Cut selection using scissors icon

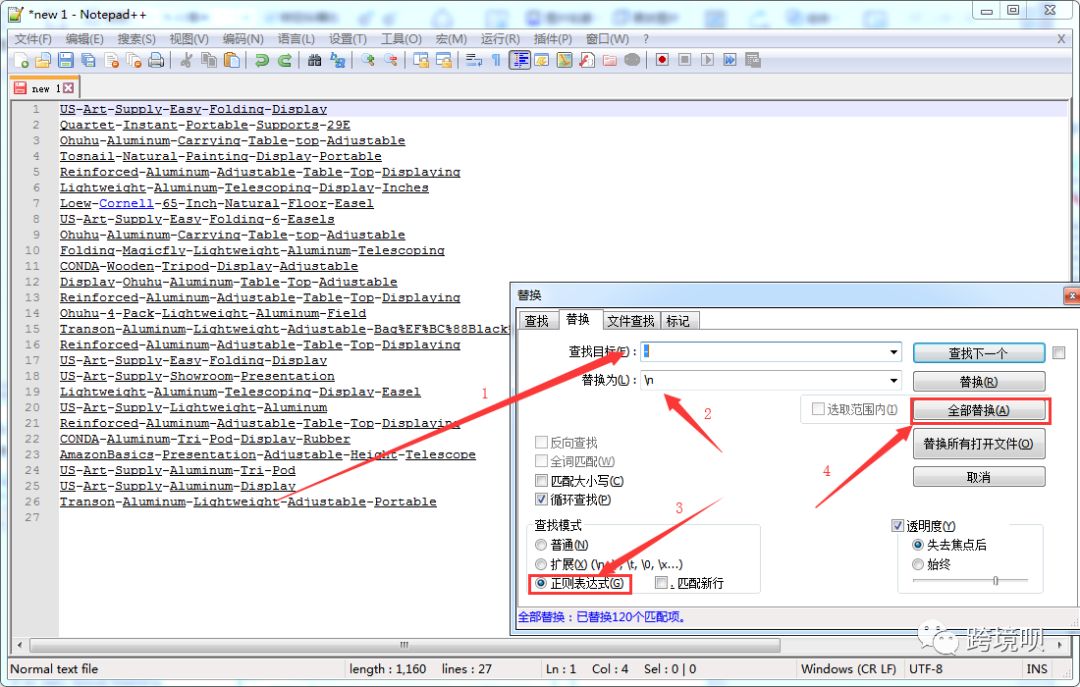185,61
